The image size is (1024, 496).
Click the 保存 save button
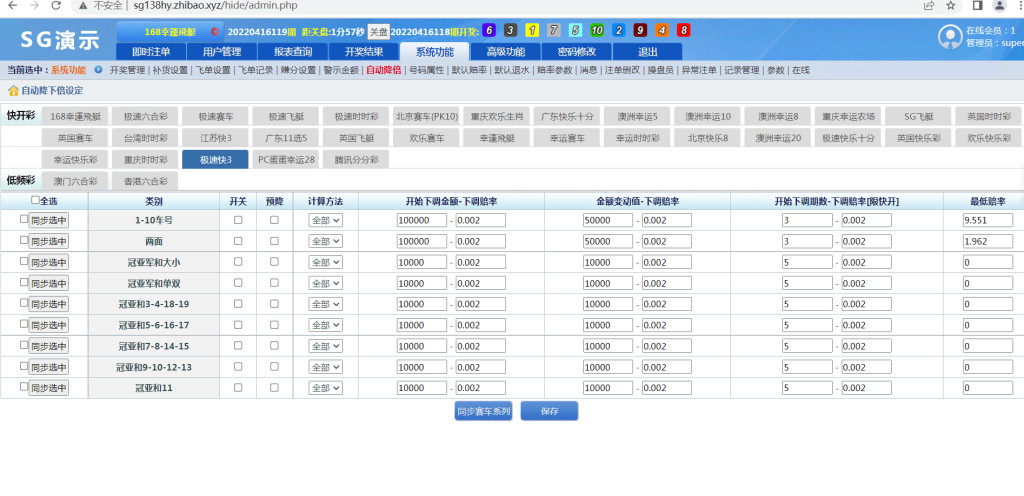[x=549, y=411]
